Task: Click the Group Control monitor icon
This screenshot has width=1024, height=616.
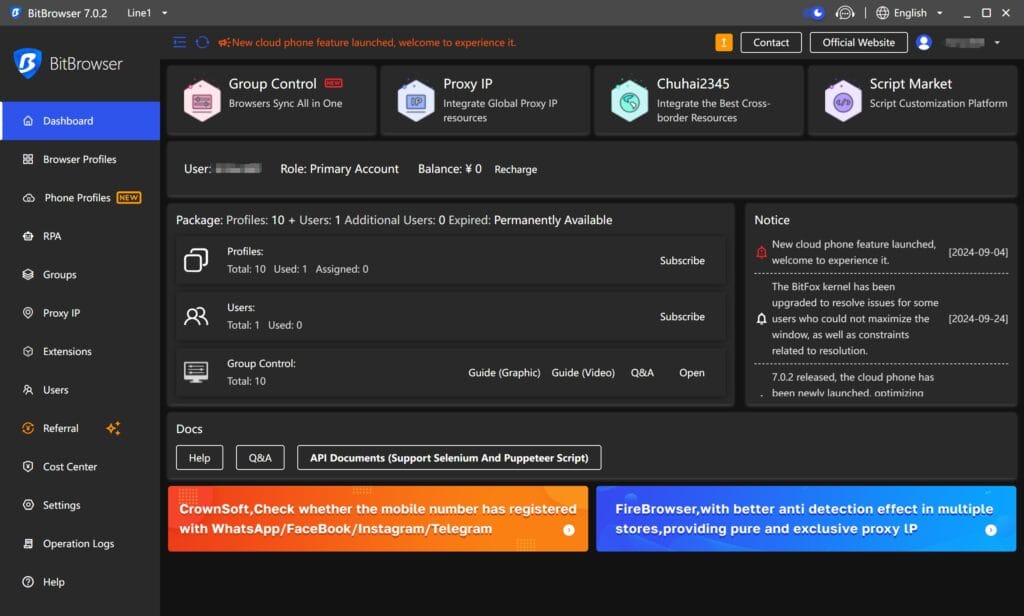Action: pyautogui.click(x=196, y=372)
